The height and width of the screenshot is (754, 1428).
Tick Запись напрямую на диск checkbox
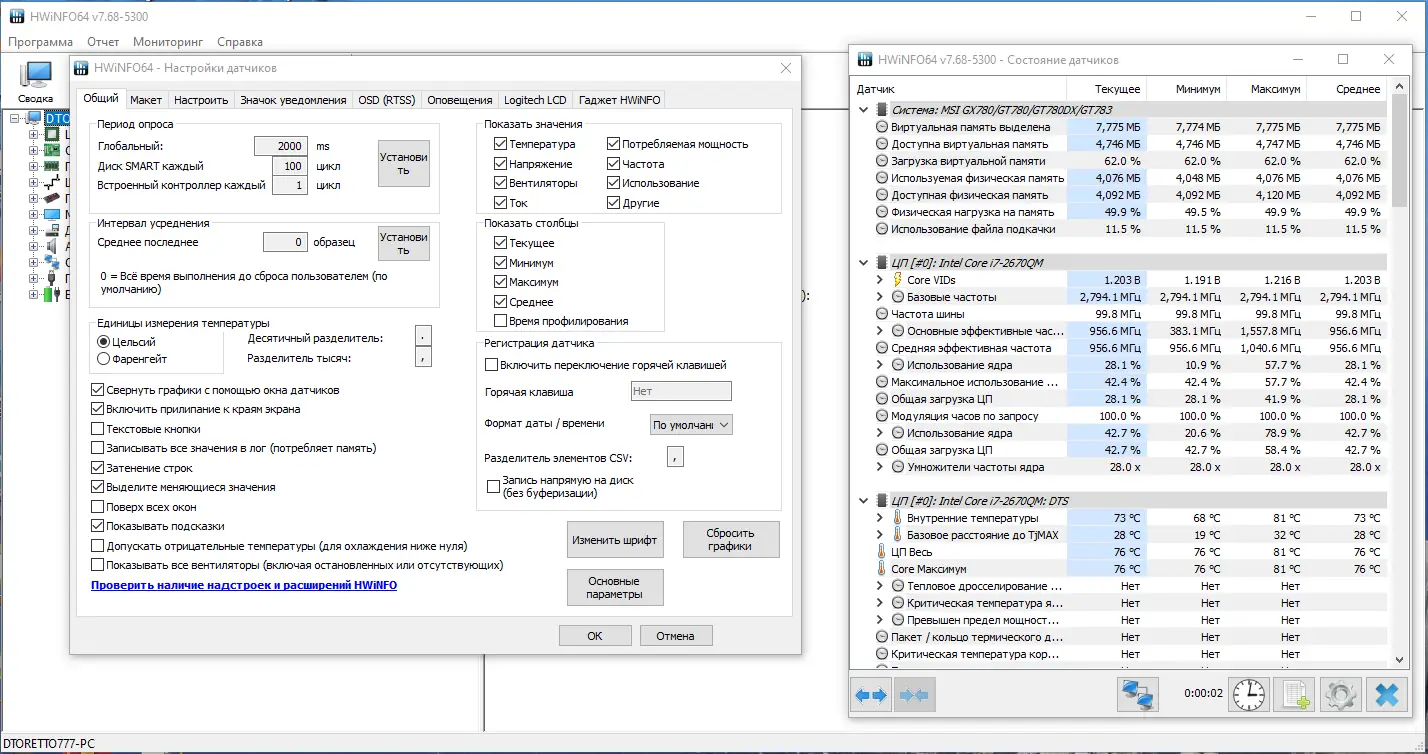pyautogui.click(x=493, y=487)
